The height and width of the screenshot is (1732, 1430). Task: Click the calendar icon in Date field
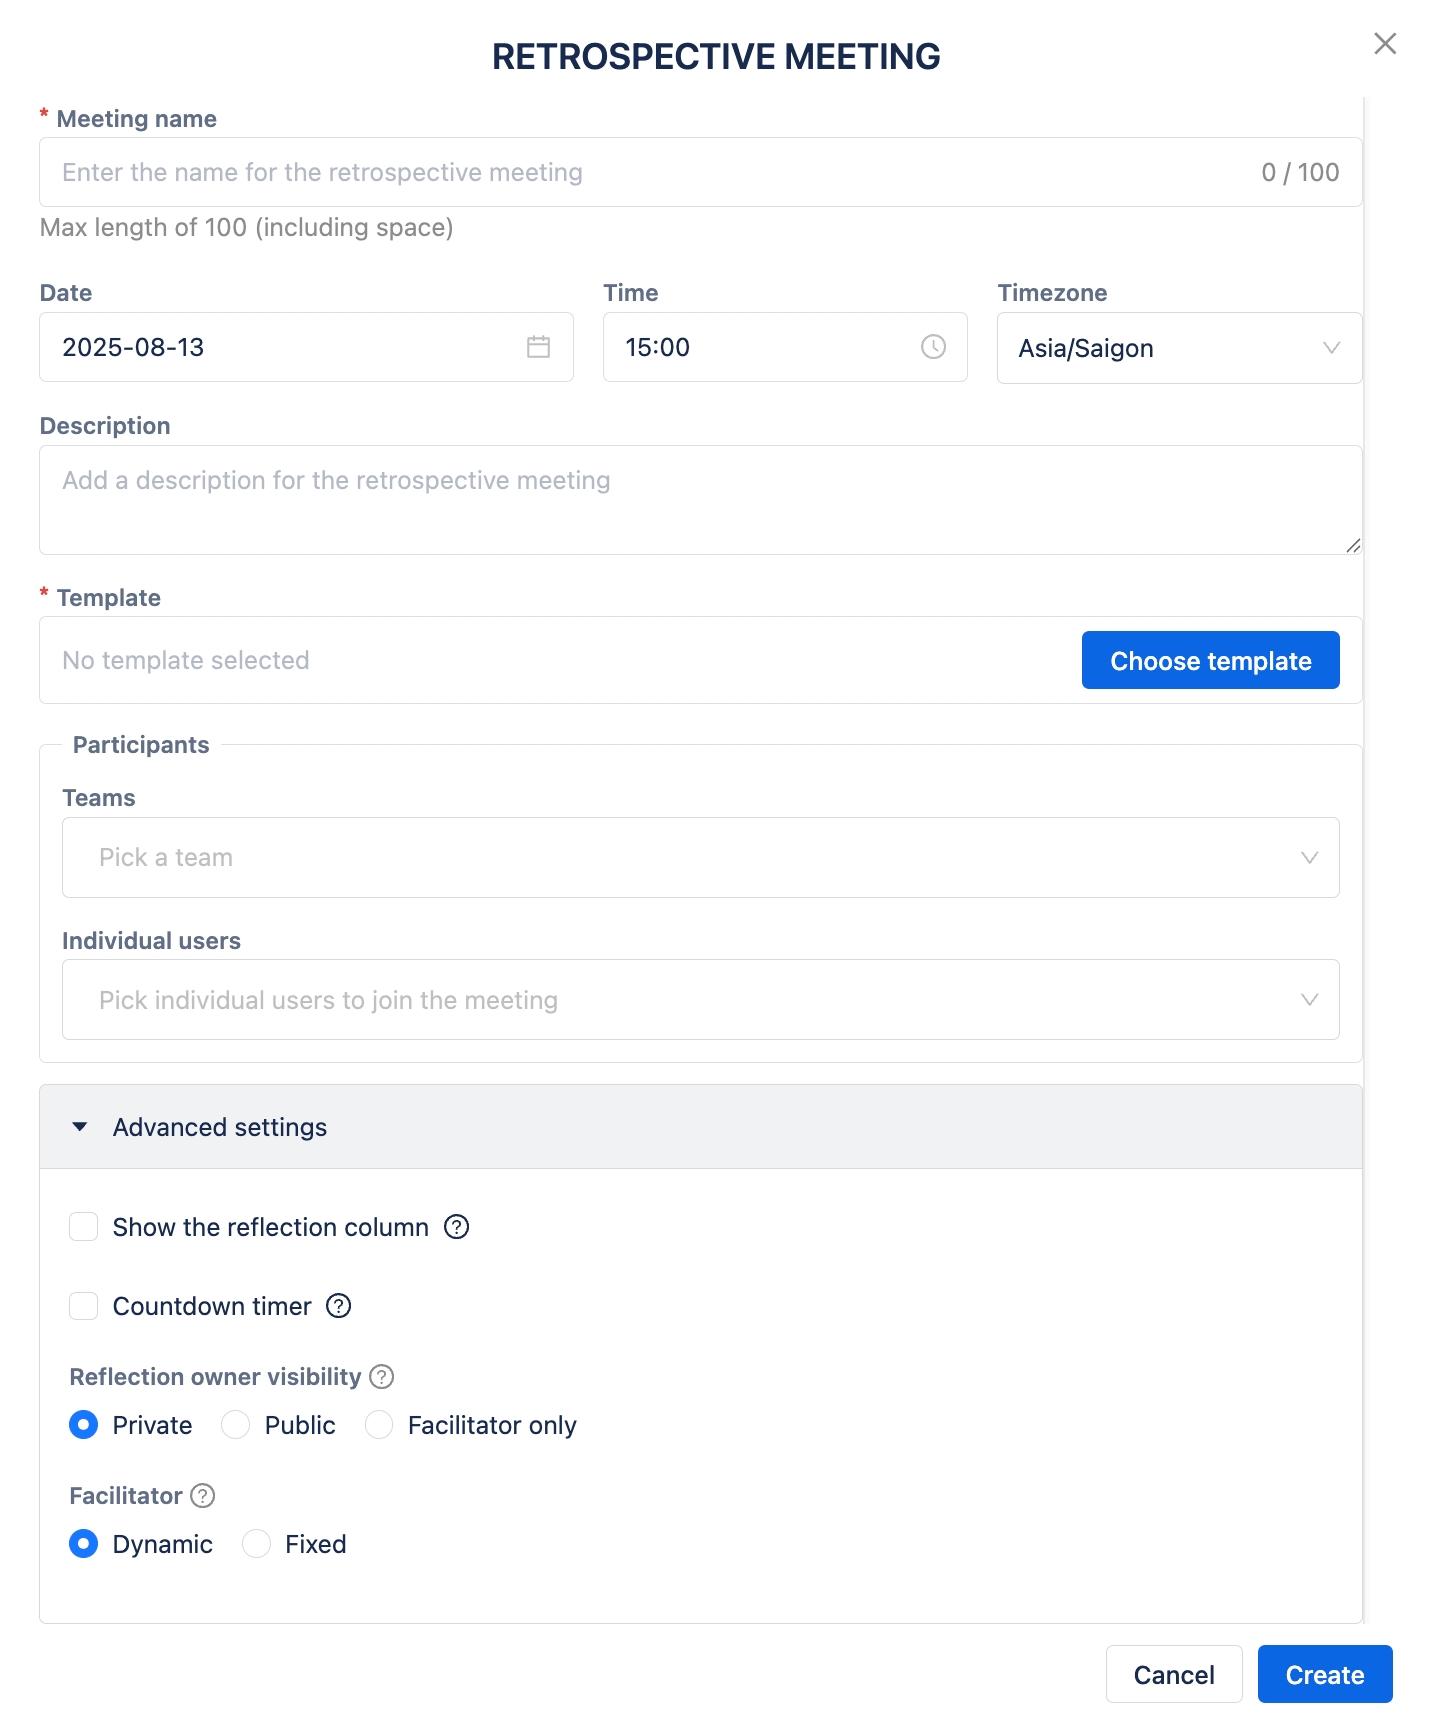click(x=538, y=347)
